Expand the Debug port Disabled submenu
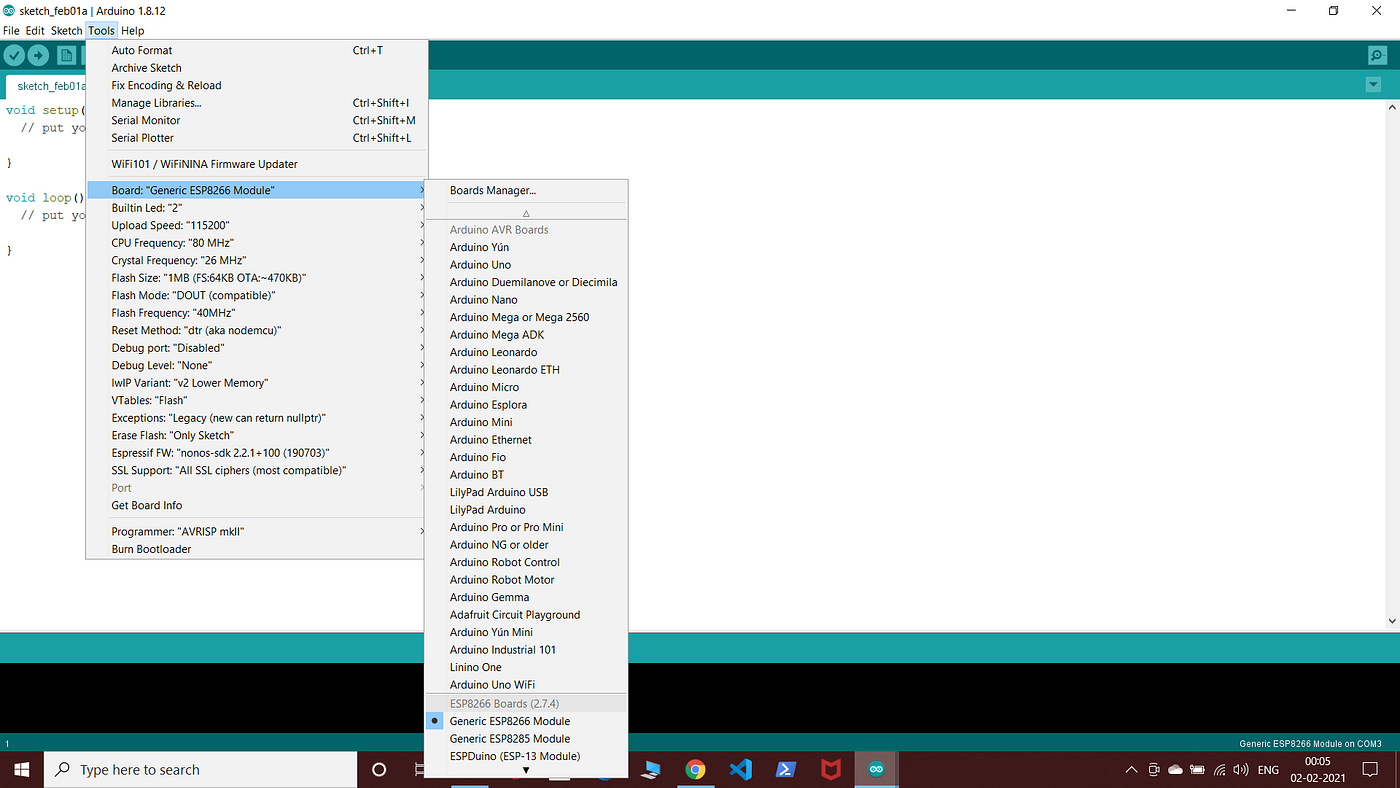This screenshot has height=788, width=1400. 256,348
